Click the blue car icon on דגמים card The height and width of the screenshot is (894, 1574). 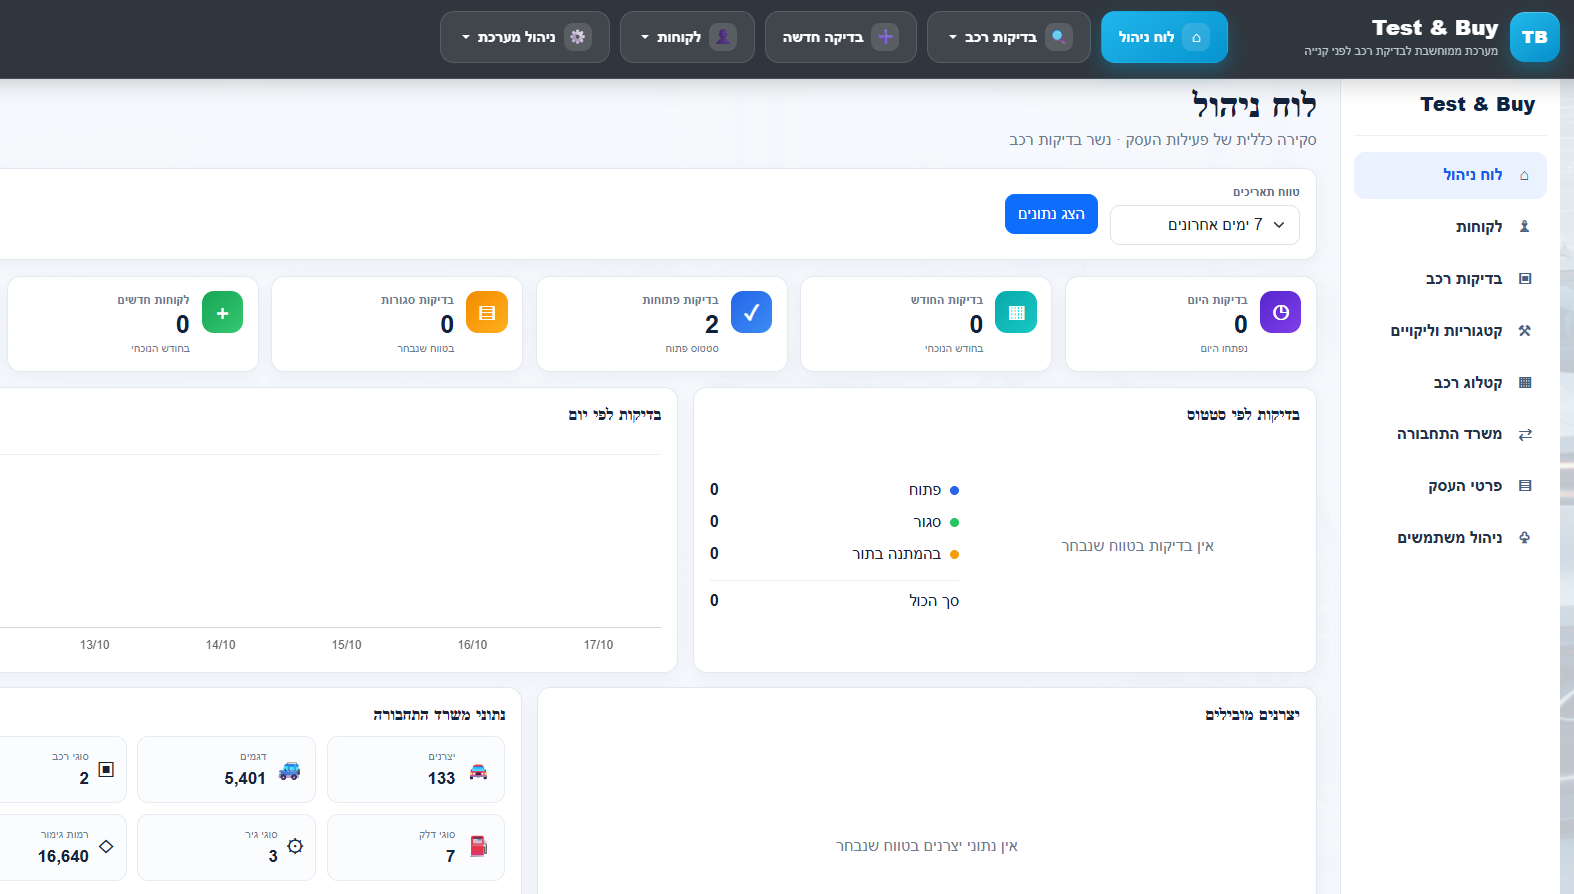point(289,771)
